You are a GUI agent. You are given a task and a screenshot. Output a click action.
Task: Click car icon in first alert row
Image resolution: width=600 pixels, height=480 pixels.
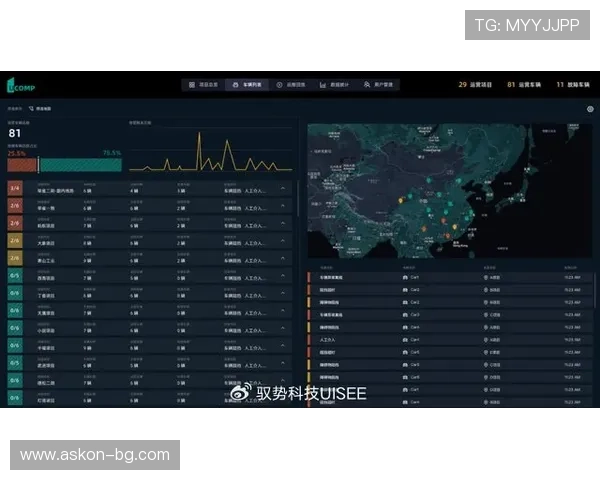(x=404, y=276)
